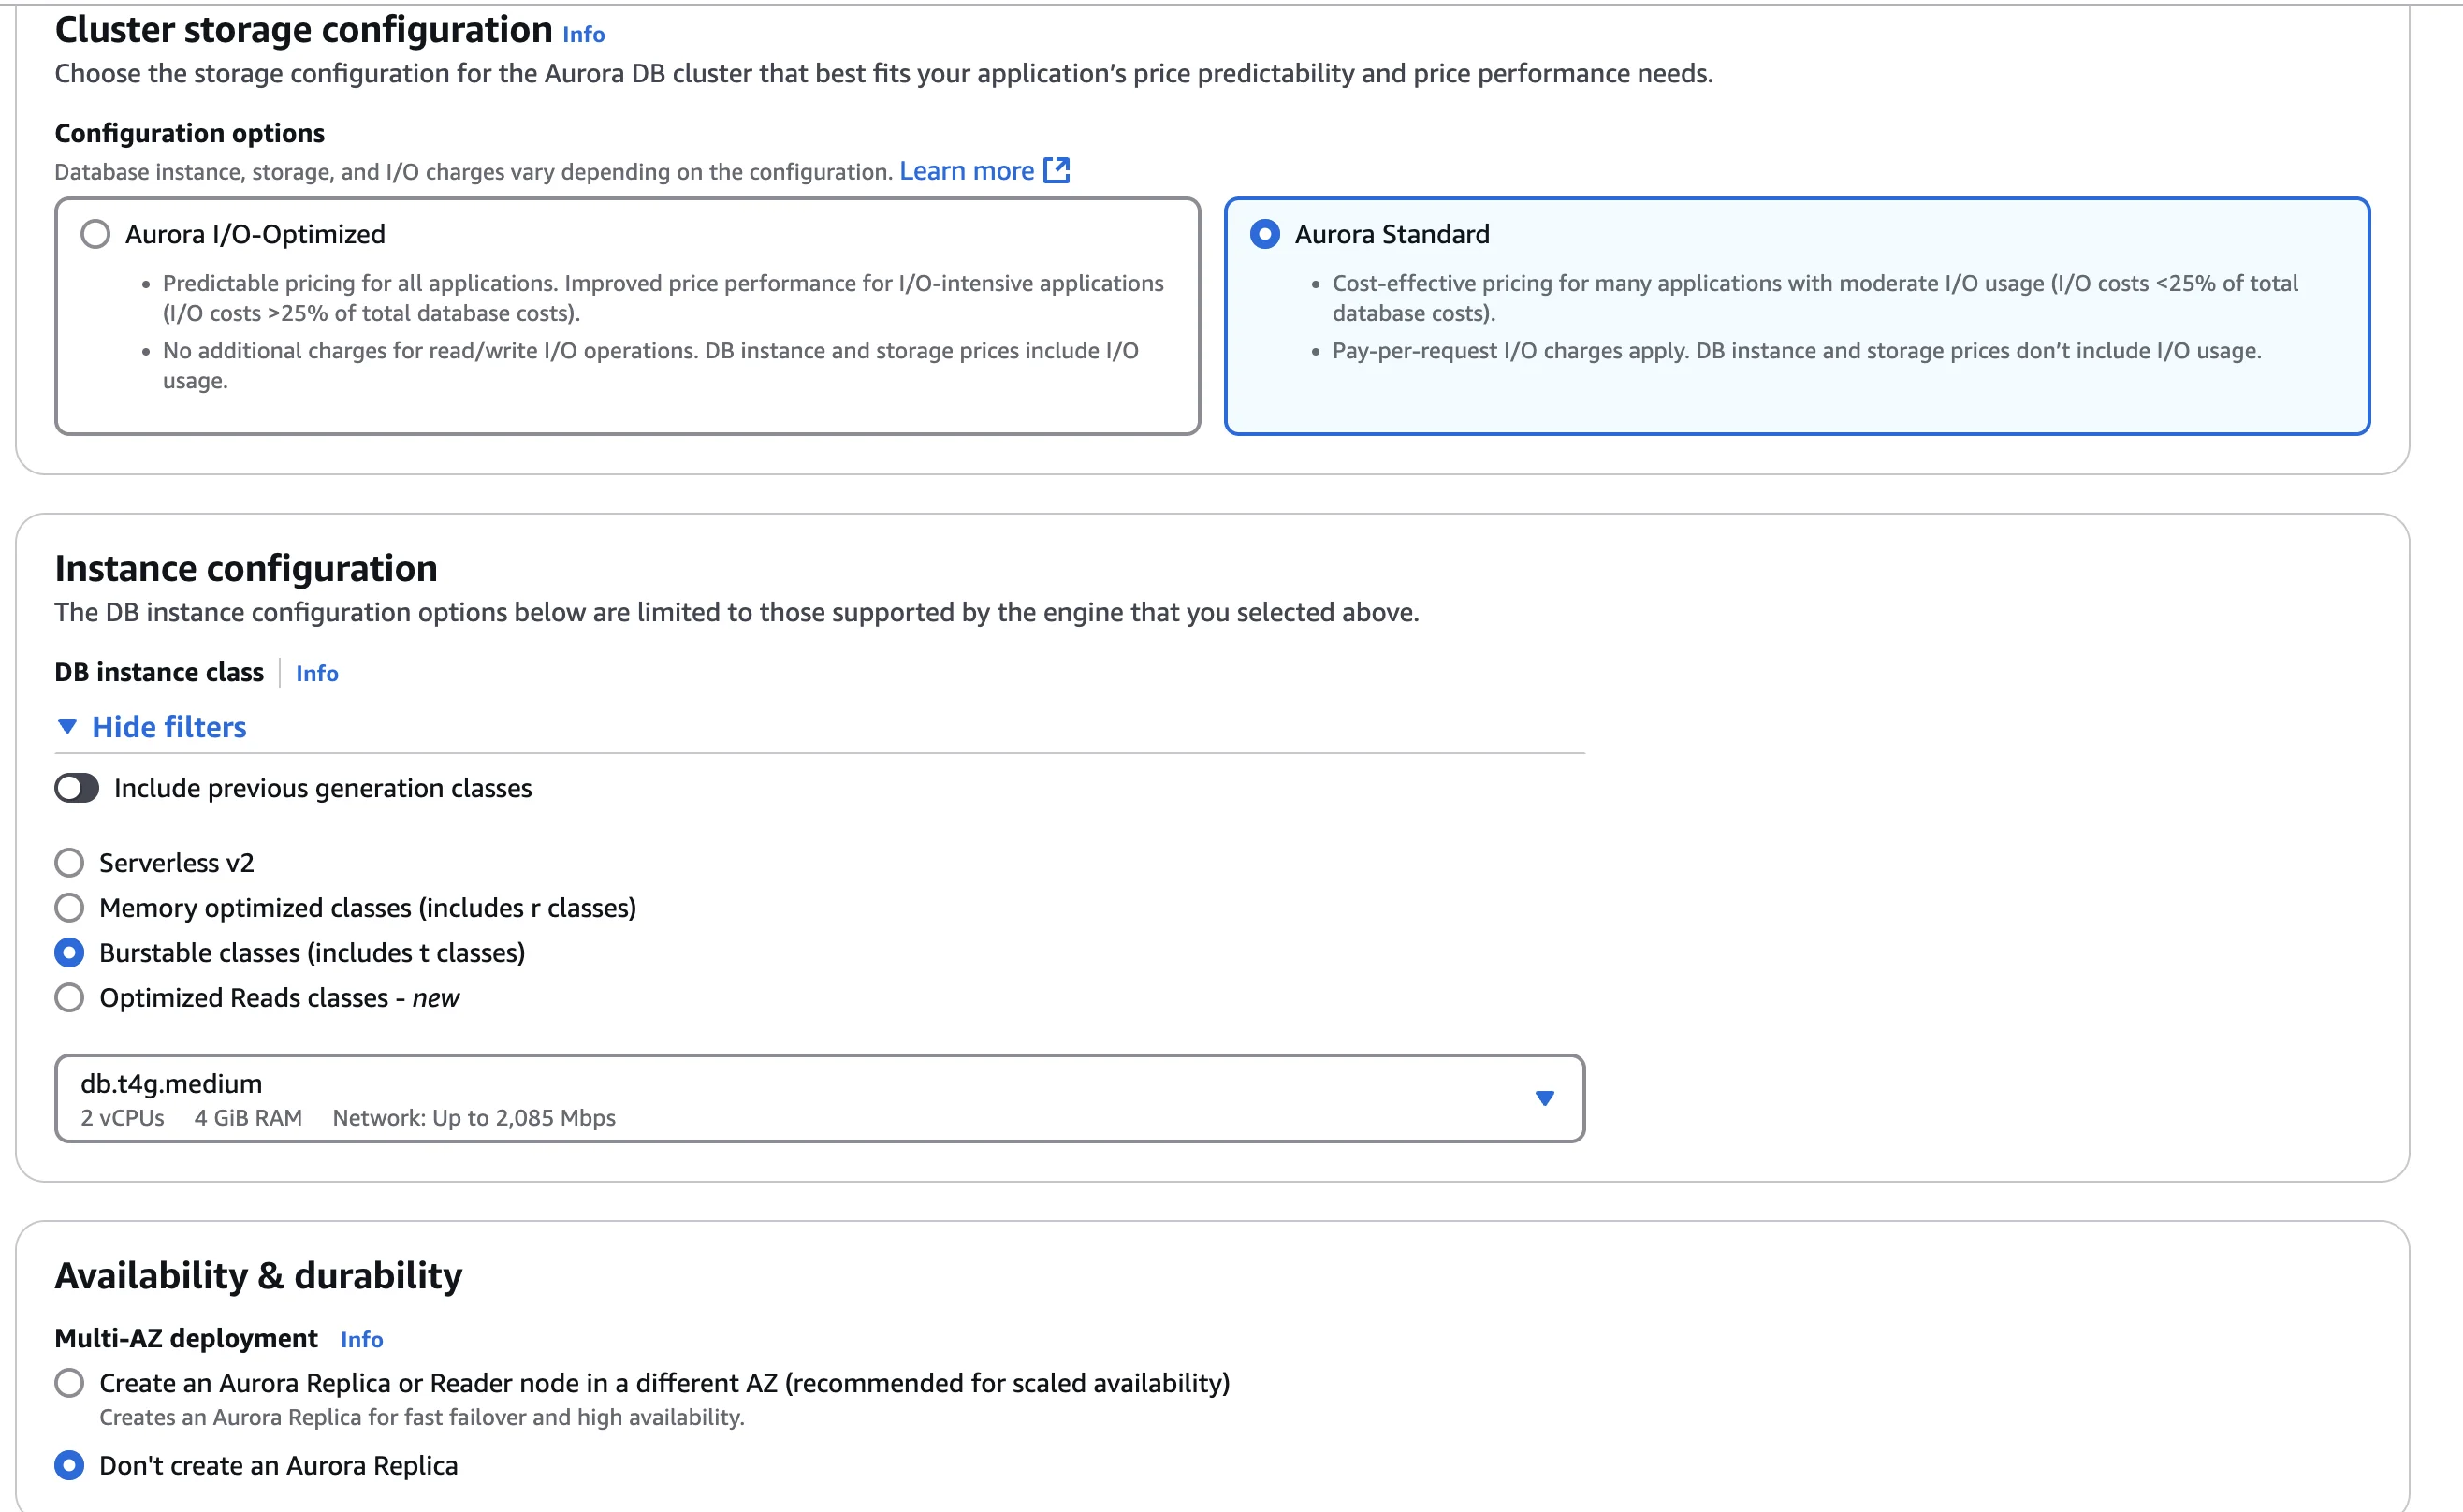Choose the Serverless v2 instance class
The image size is (2463, 1512).
coord(69,862)
